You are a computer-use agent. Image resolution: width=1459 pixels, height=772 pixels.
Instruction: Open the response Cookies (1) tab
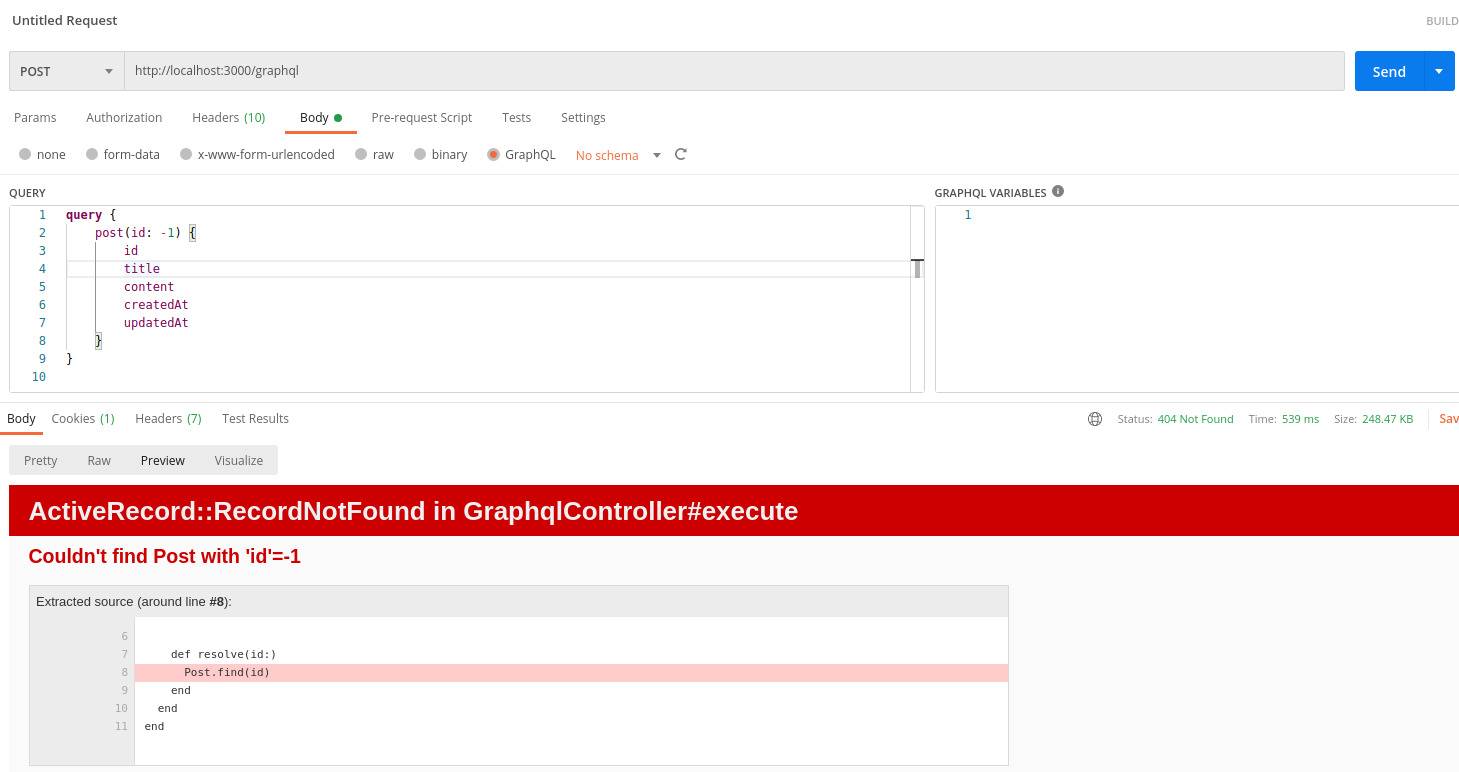coord(83,419)
